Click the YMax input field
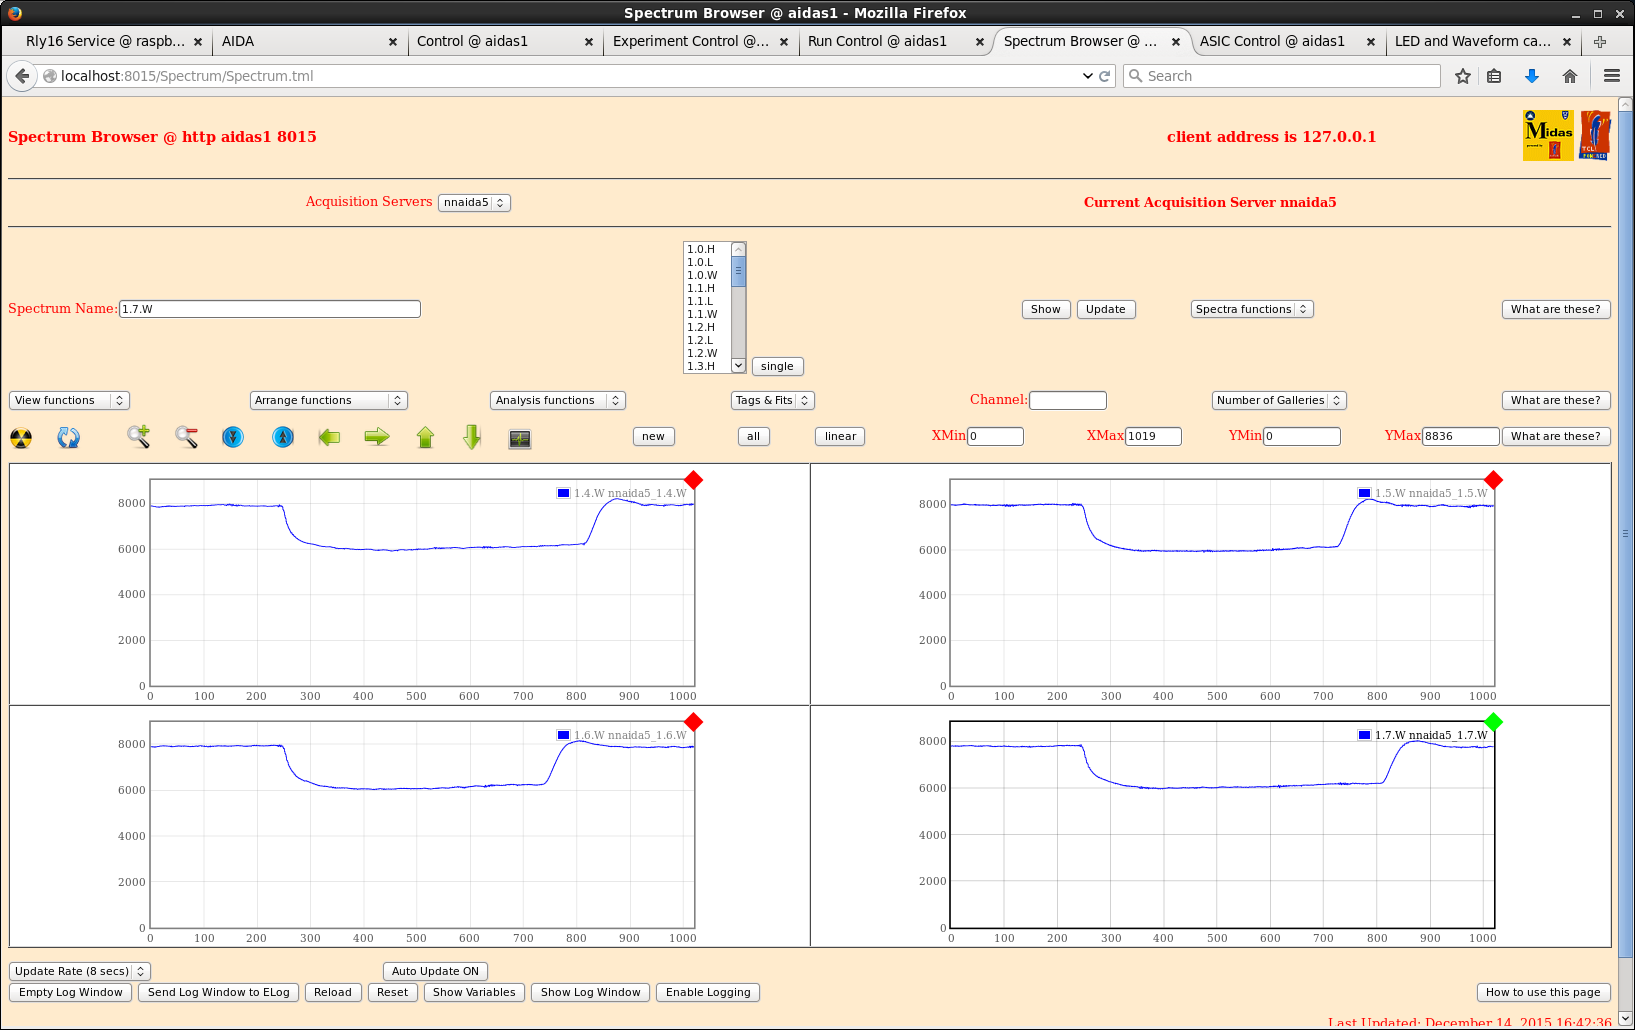1635x1030 pixels. [x=1461, y=436]
